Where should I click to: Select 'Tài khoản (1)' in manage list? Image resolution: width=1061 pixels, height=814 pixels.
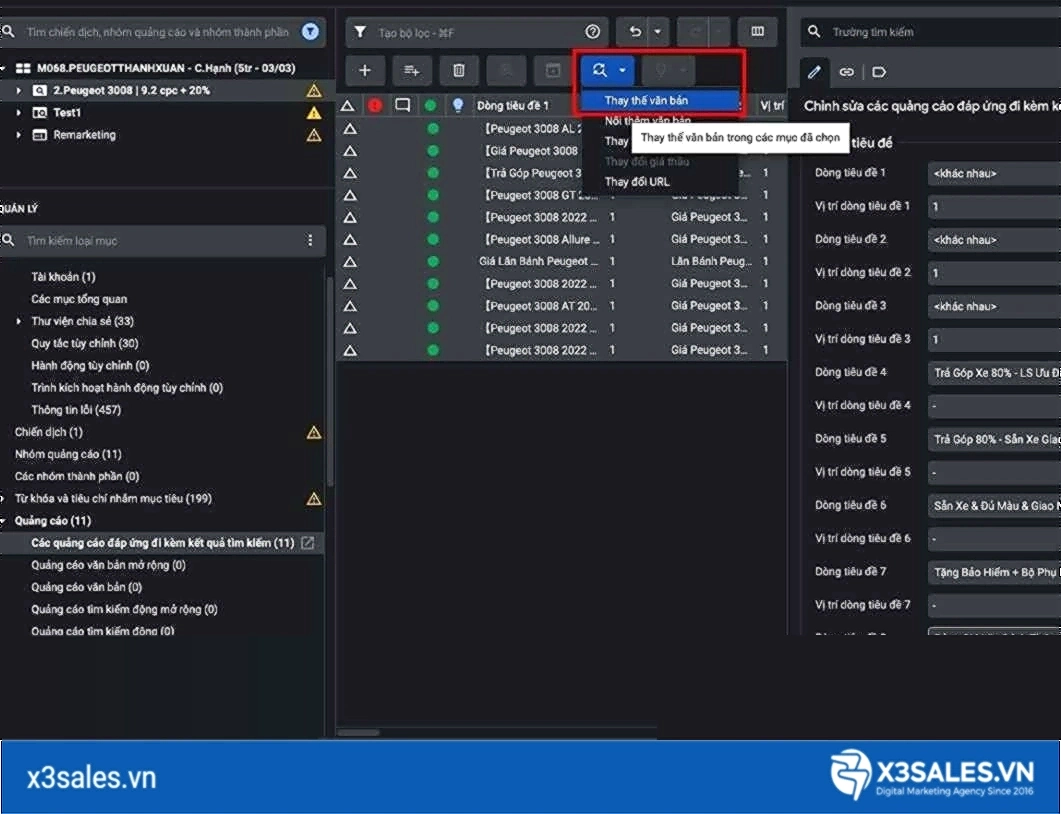64,277
